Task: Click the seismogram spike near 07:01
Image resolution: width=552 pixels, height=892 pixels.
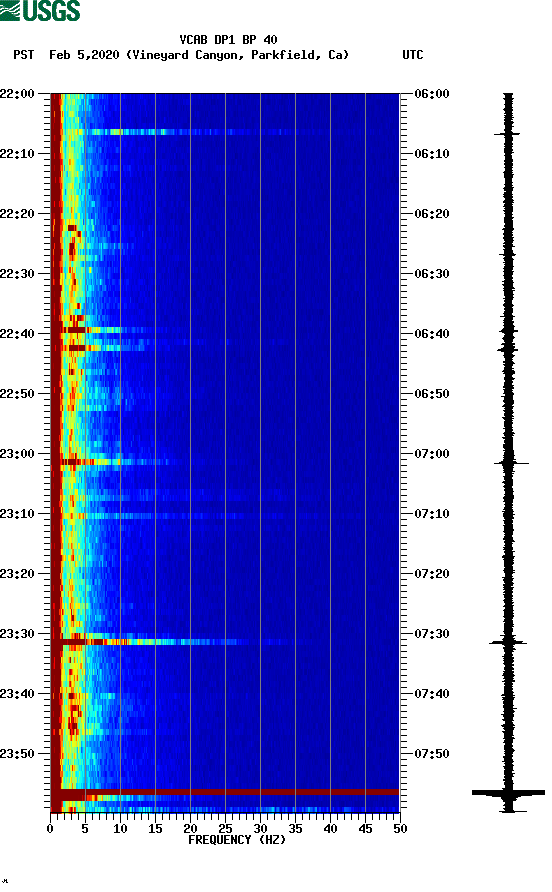Action: [x=510, y=464]
